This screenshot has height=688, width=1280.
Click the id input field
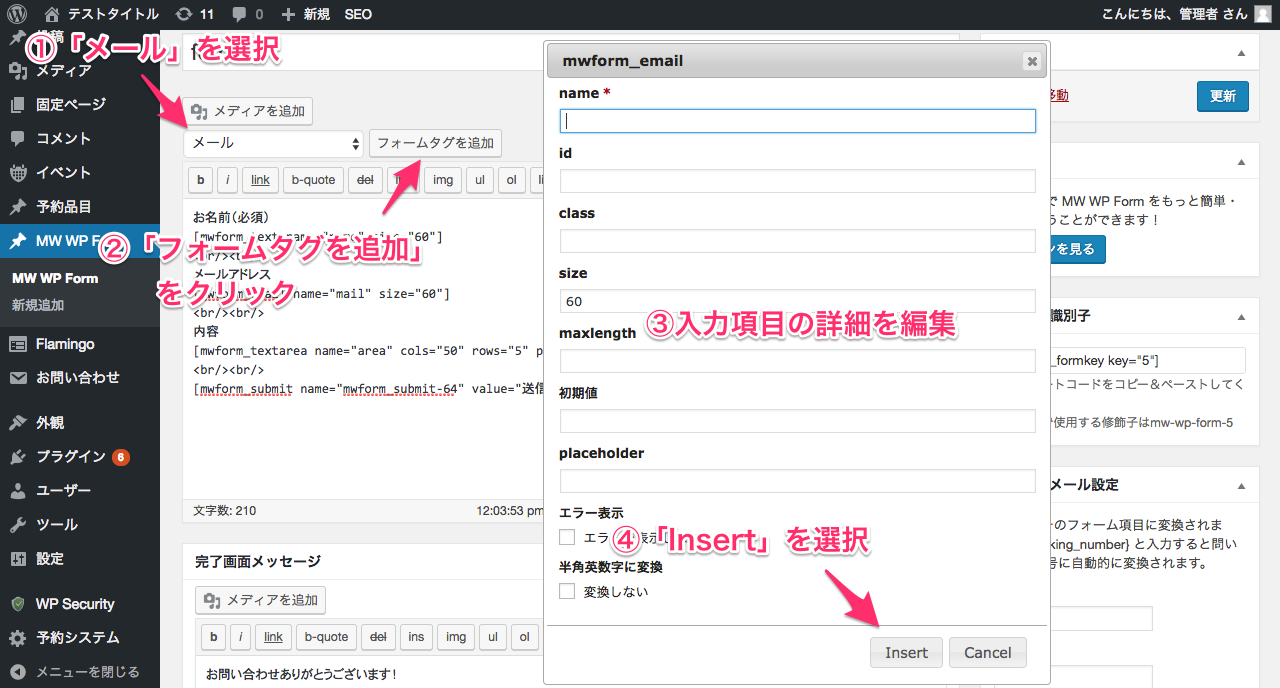coord(797,181)
